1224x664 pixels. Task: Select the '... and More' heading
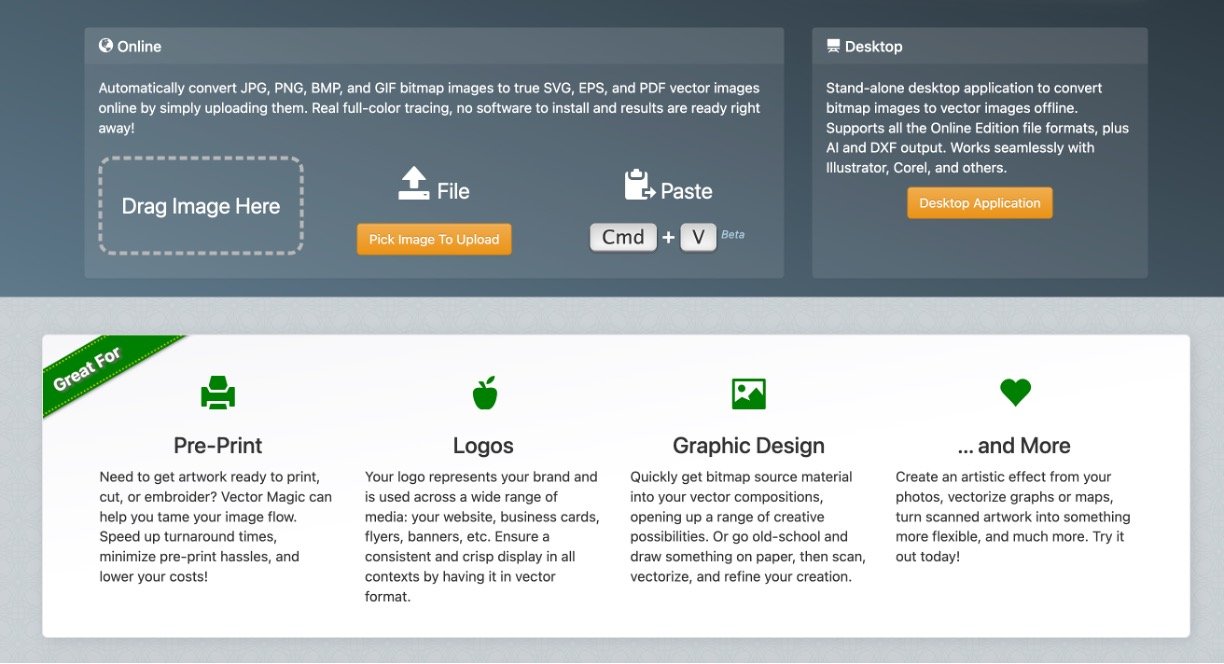1014,446
